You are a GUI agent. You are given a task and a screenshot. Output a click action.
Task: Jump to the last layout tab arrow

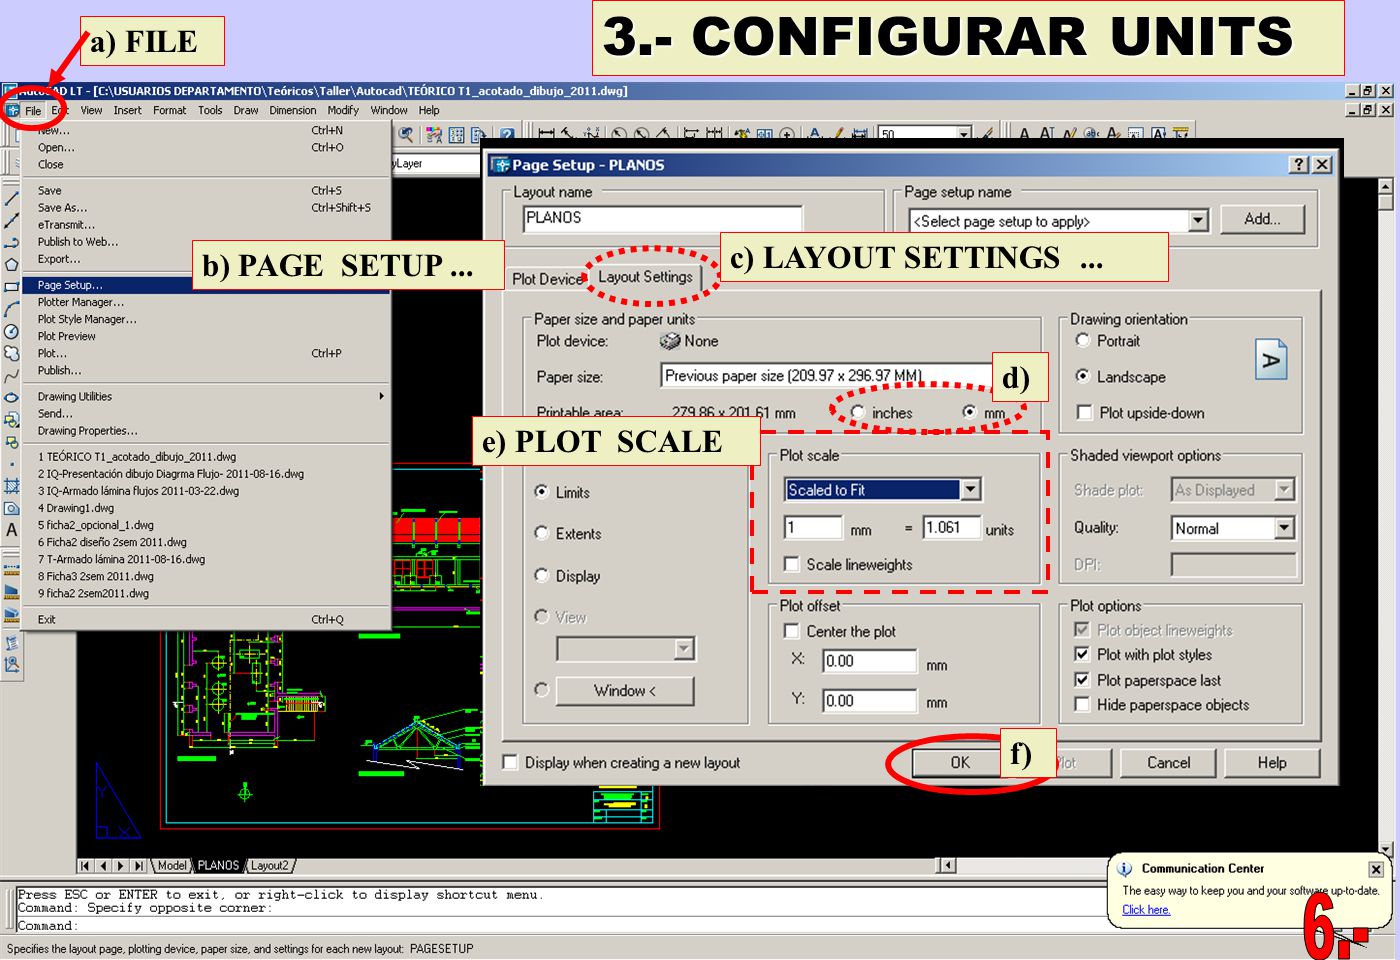click(x=139, y=866)
